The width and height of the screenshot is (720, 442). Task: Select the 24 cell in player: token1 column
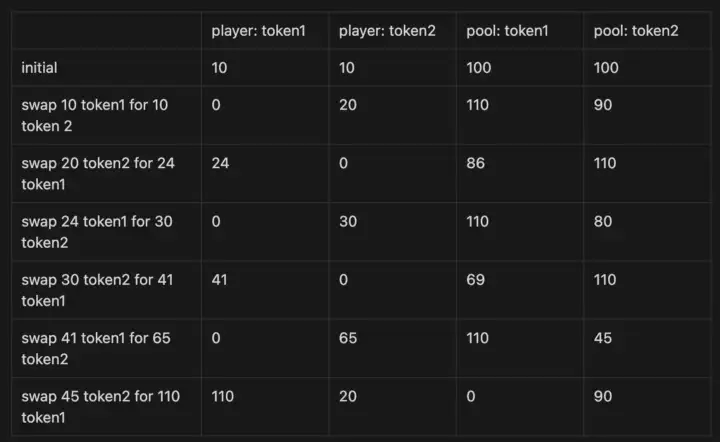coord(220,163)
